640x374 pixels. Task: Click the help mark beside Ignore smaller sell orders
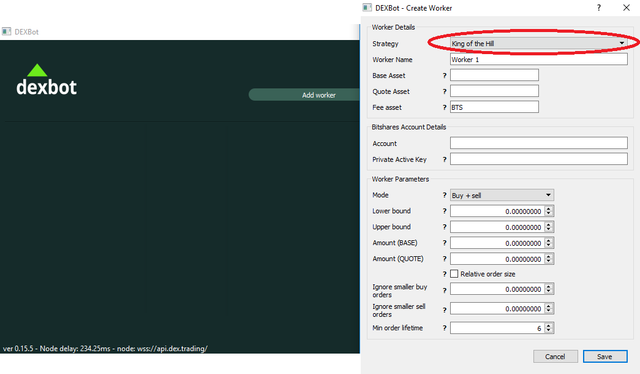point(444,309)
